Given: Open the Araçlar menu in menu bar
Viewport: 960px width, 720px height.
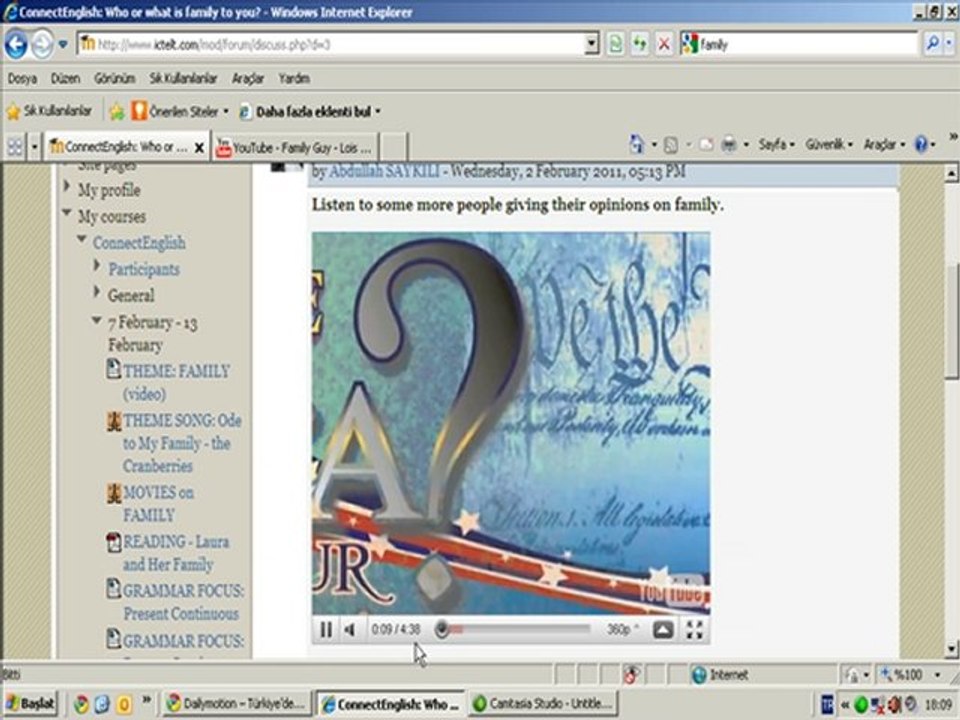Looking at the screenshot, I should tap(247, 78).
